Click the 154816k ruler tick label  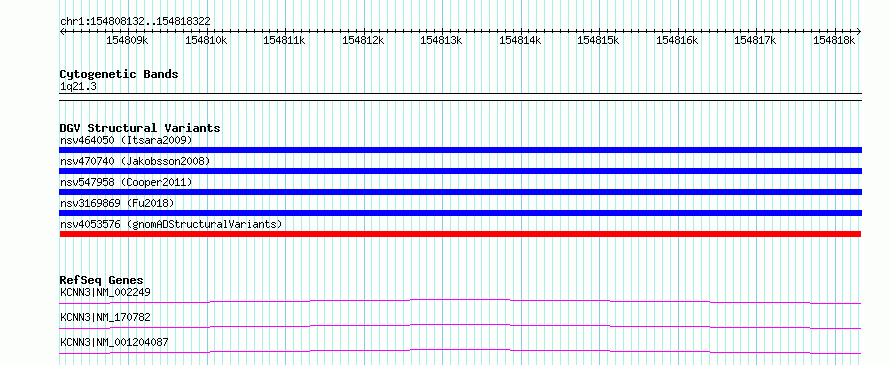pos(677,40)
